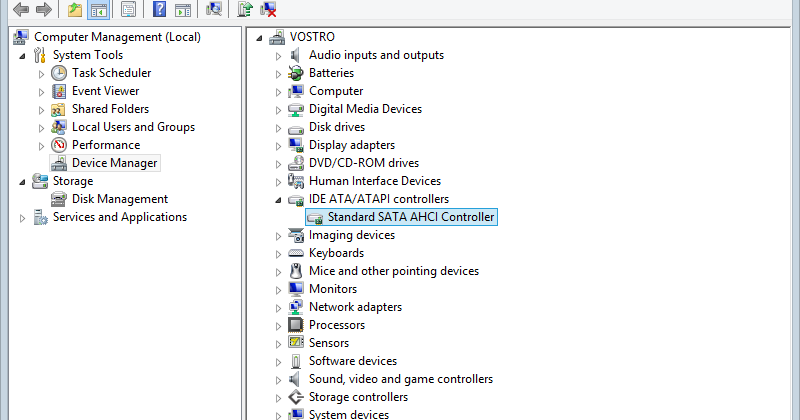Click the Digital Media Devices icon

(295, 109)
